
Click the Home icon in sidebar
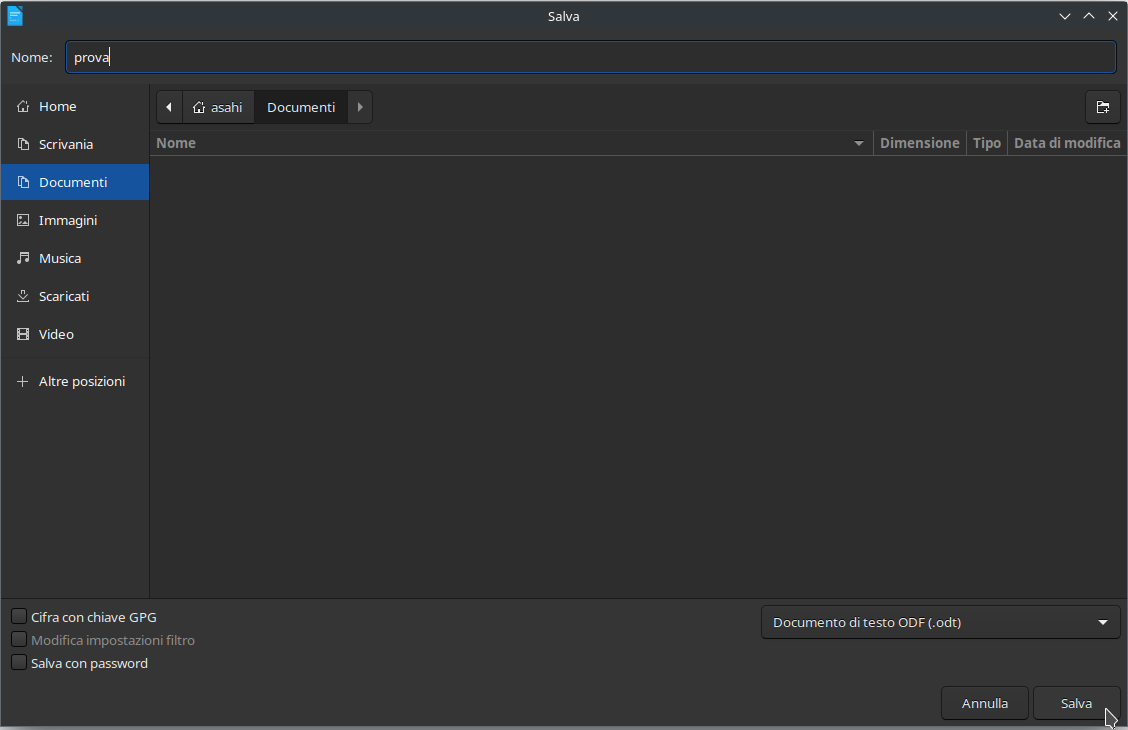click(x=23, y=106)
